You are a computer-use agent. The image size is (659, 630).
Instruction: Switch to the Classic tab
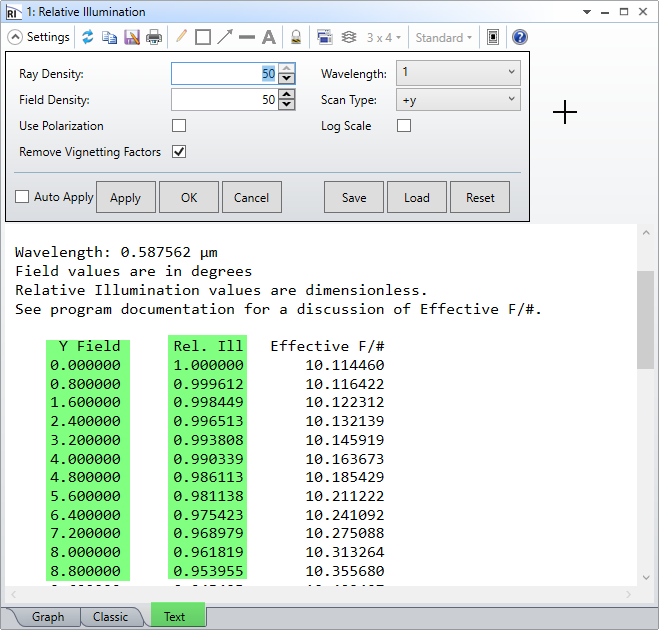[x=111, y=617]
